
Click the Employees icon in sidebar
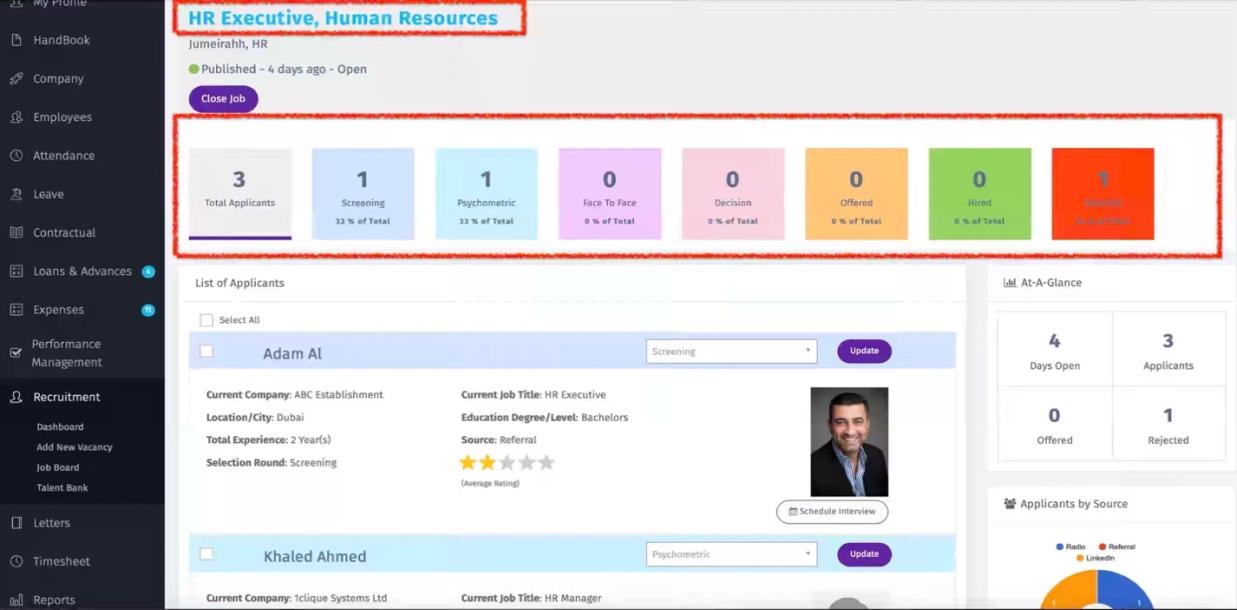coord(16,117)
